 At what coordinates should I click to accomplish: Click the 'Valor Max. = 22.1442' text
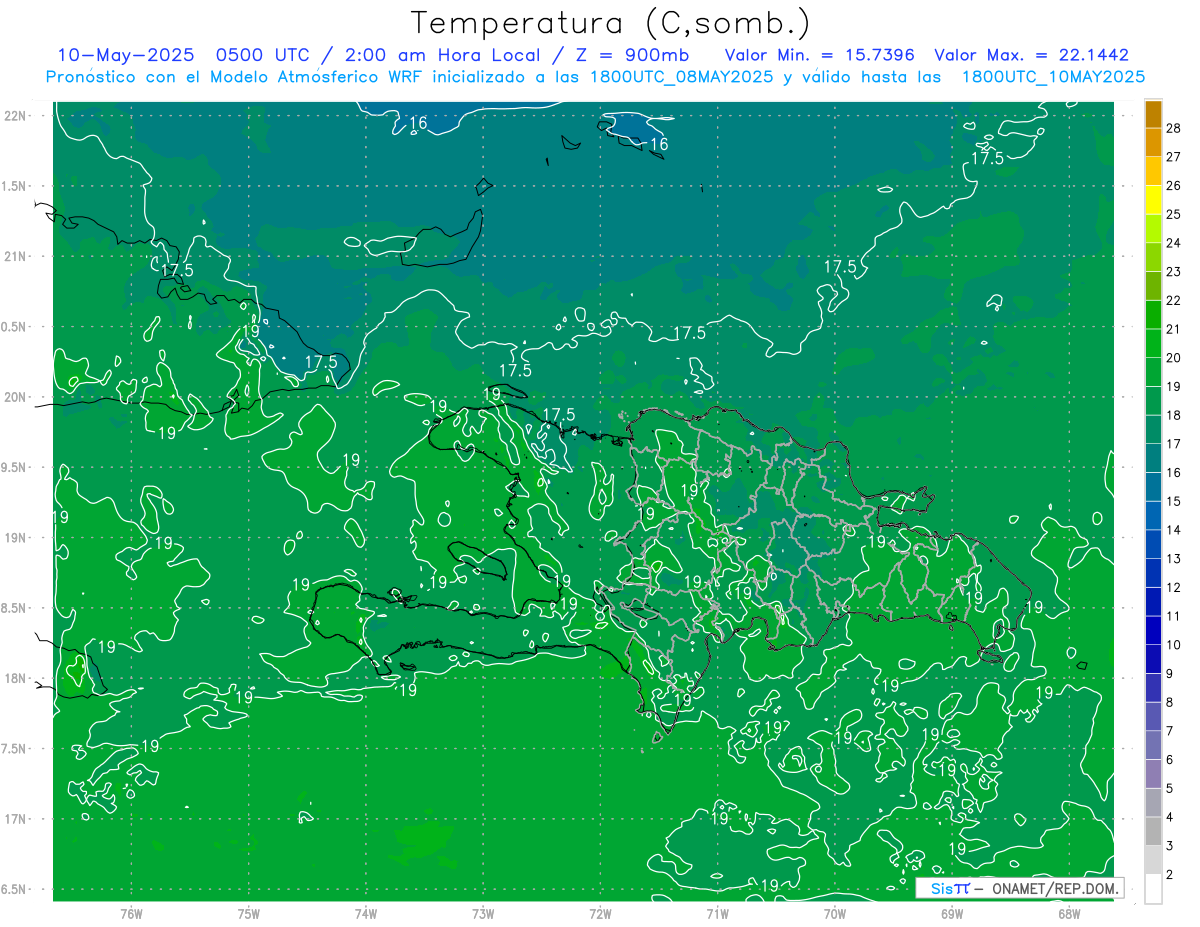1032,55
